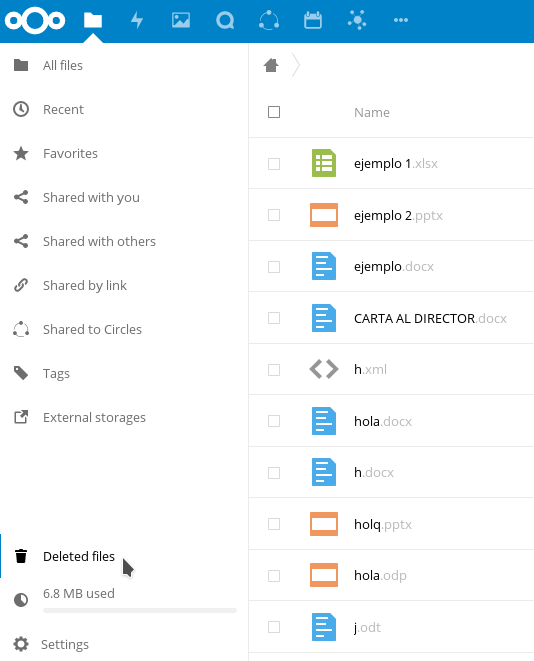Viewport: 534px width, 661px height.
Task: Click the storage quota pie icon
Action: pos(21,600)
